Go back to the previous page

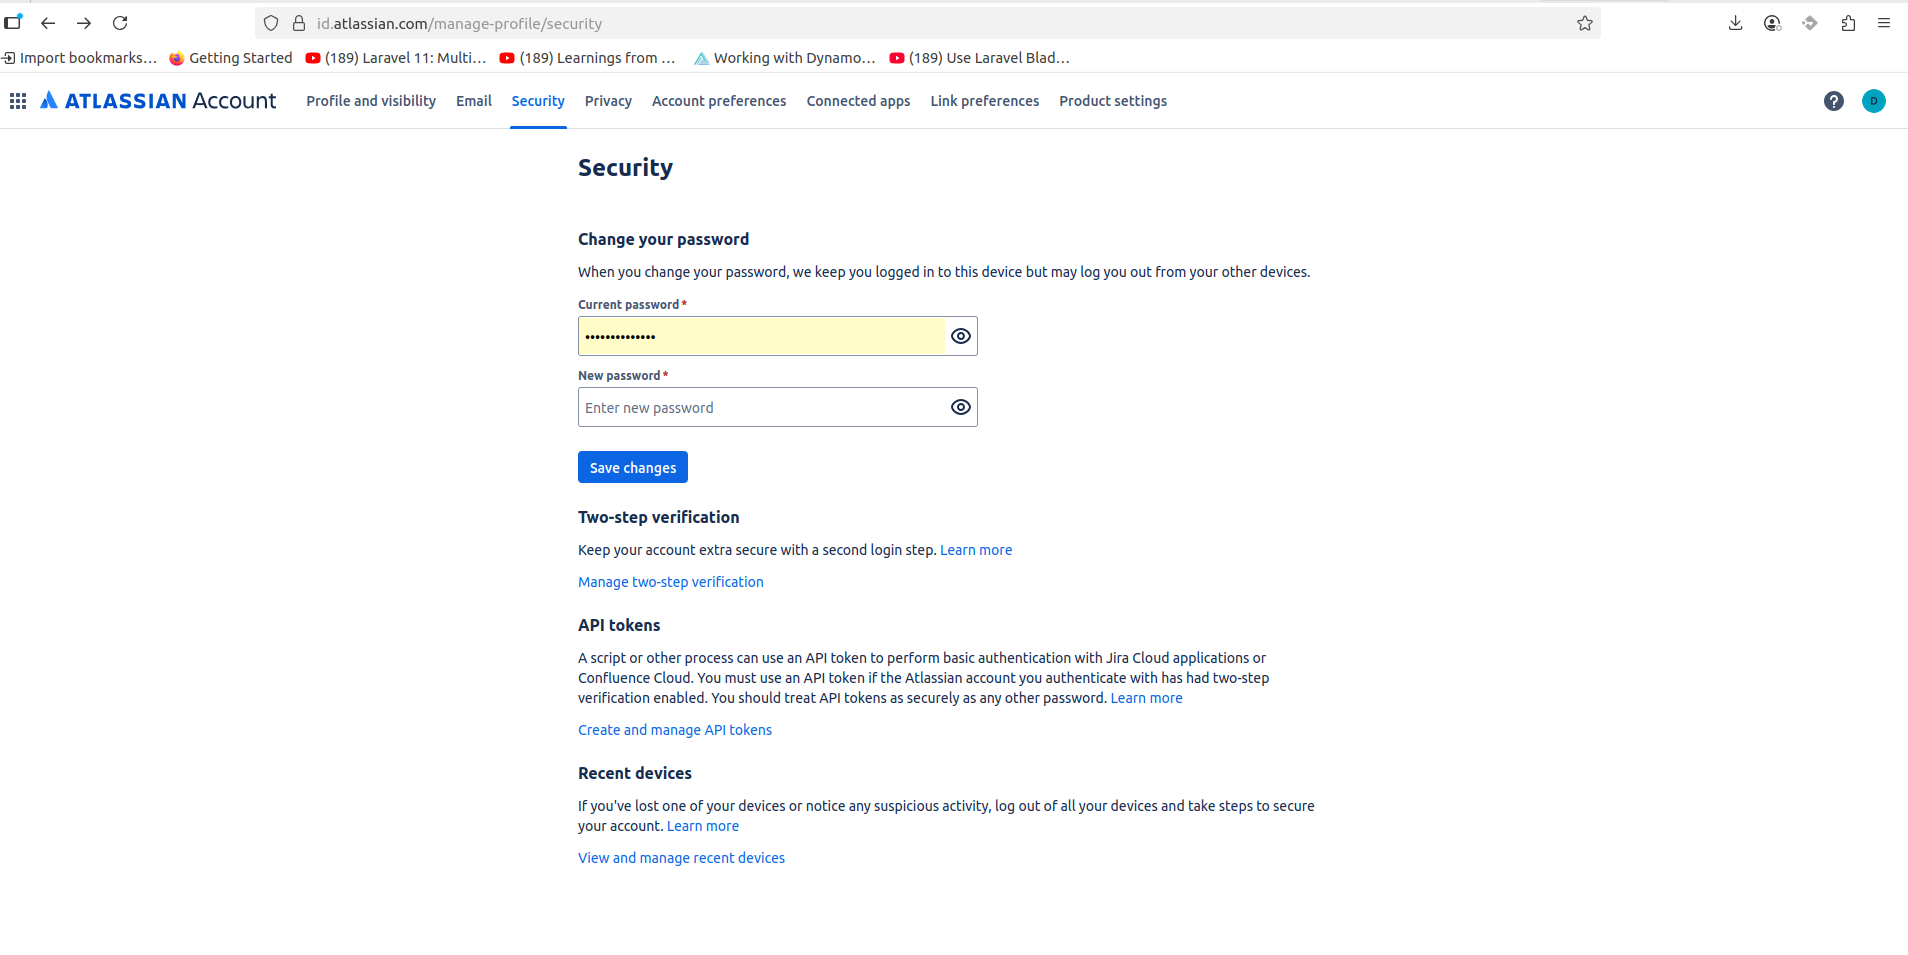48,23
